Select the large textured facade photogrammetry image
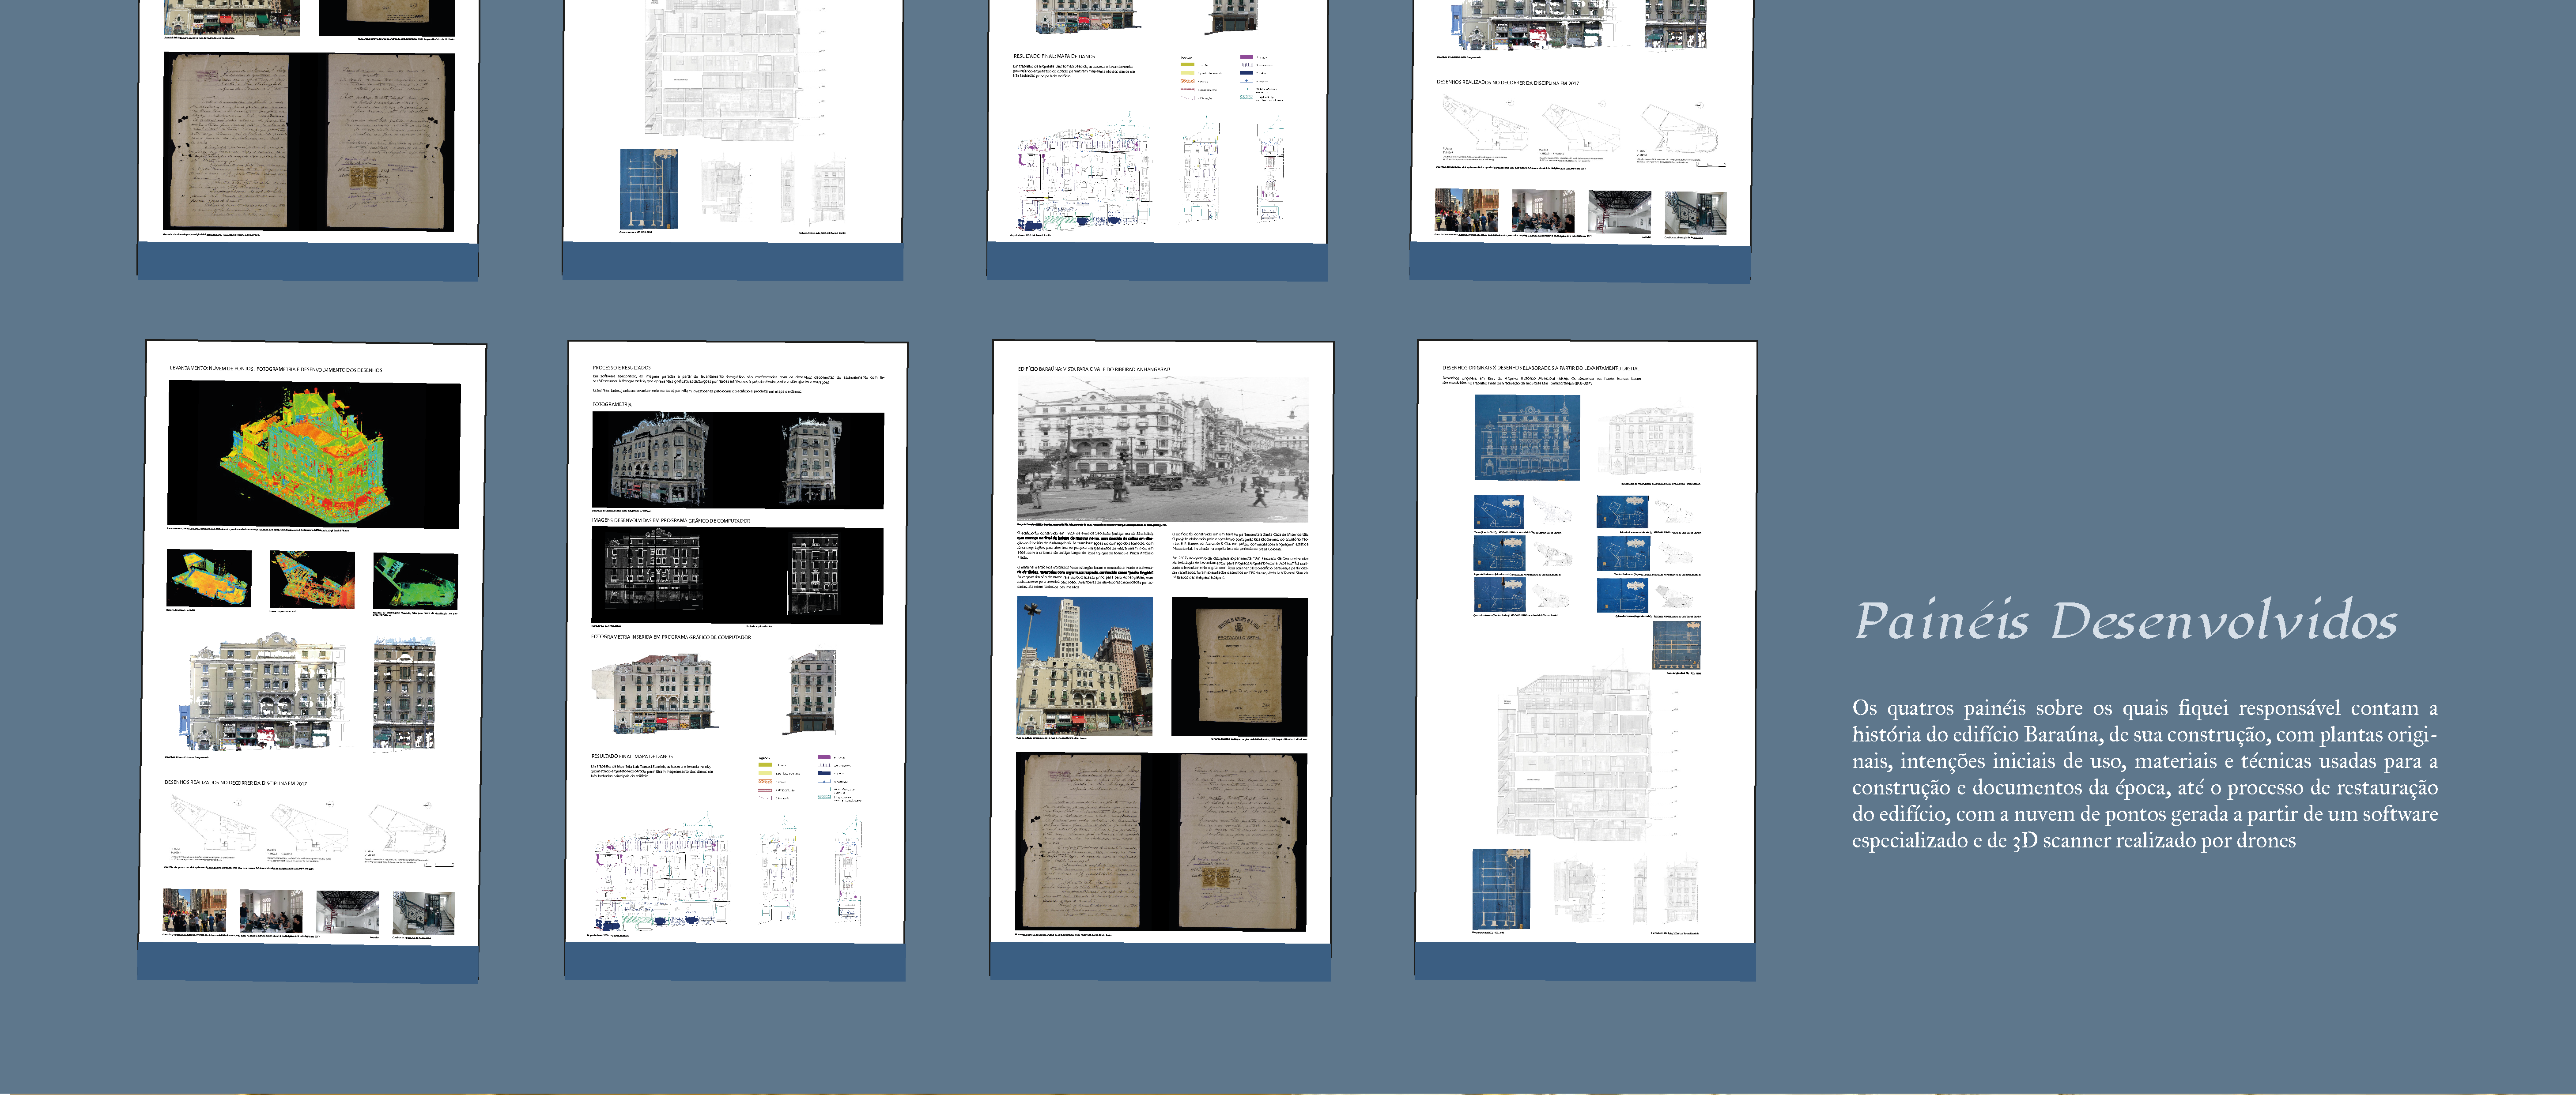This screenshot has width=2576, height=1095. click(x=266, y=692)
